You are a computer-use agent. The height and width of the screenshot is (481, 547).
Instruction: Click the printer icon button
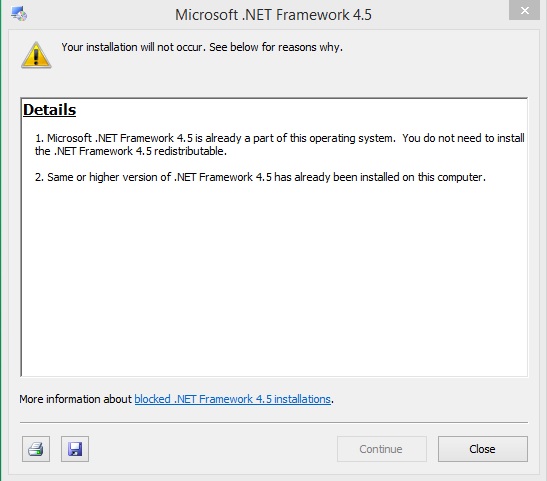(36, 449)
